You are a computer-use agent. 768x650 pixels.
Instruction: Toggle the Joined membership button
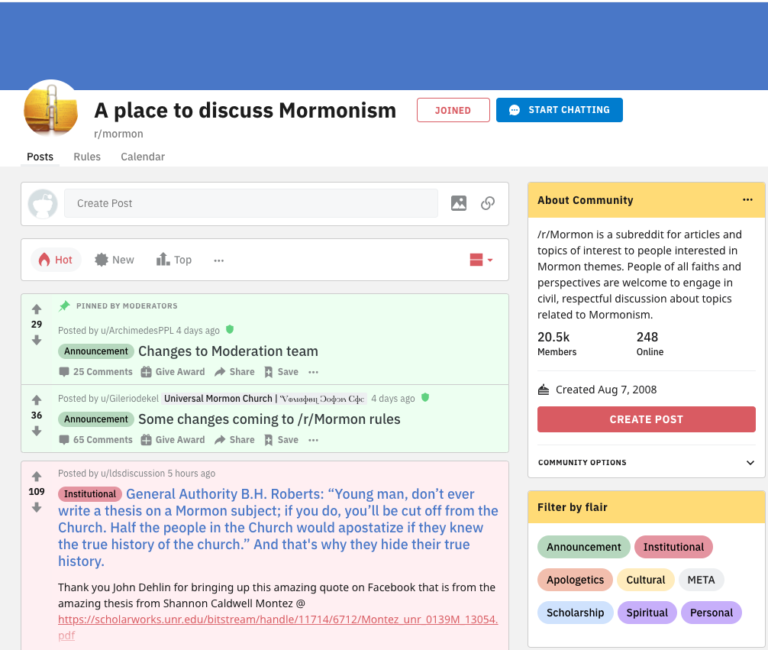453,110
